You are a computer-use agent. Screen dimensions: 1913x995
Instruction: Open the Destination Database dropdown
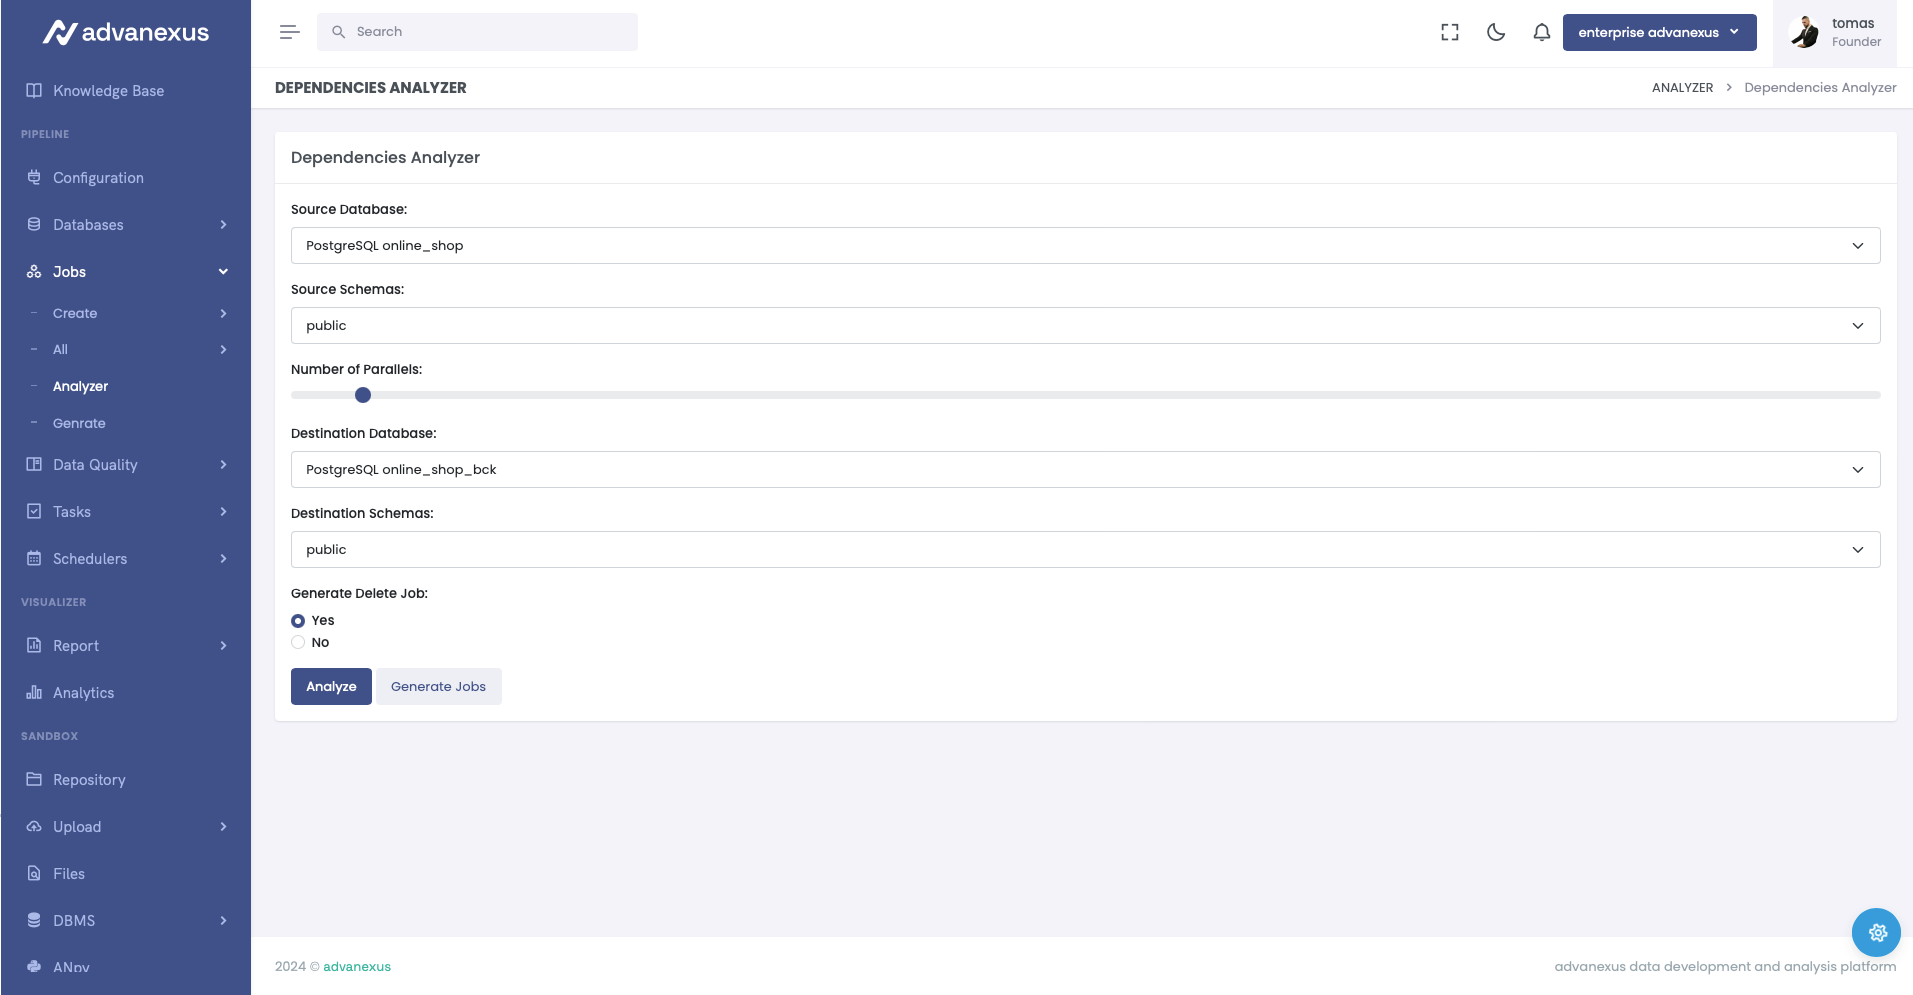pos(1085,469)
